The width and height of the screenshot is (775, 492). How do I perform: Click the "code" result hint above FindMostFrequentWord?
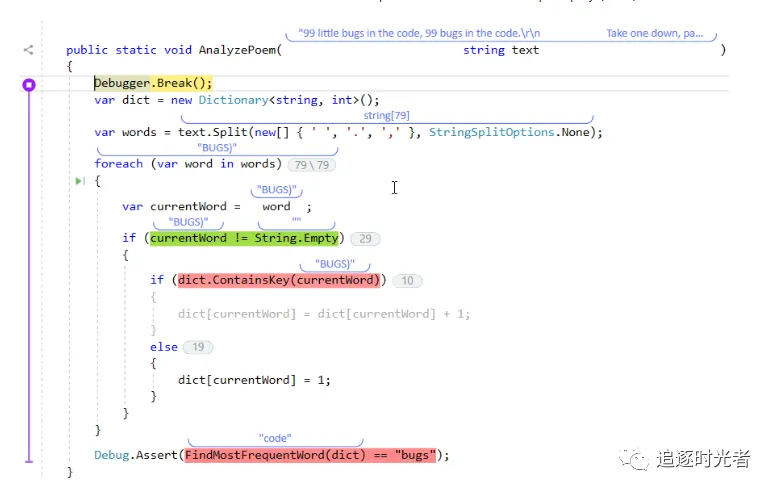pos(275,438)
